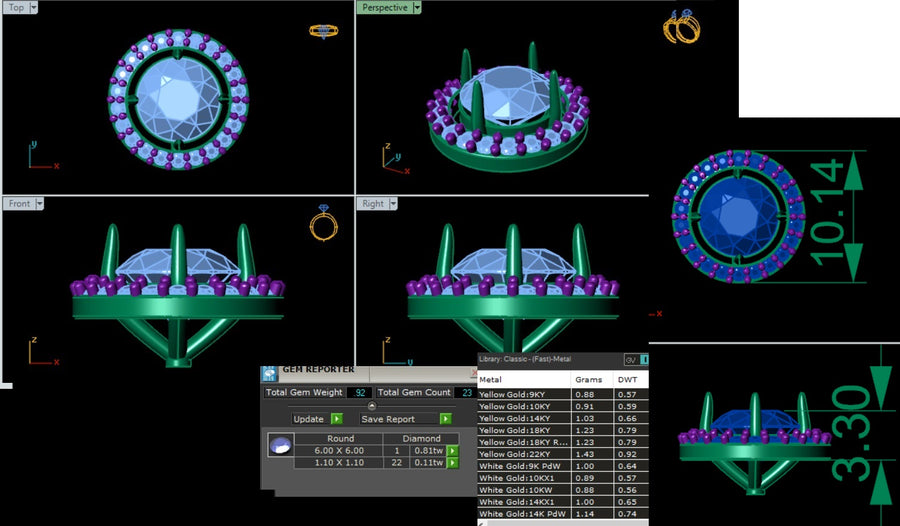The width and height of the screenshot is (900, 526).
Task: Click green arrow for 6.00 X 6.00 gem row
Action: tap(452, 451)
